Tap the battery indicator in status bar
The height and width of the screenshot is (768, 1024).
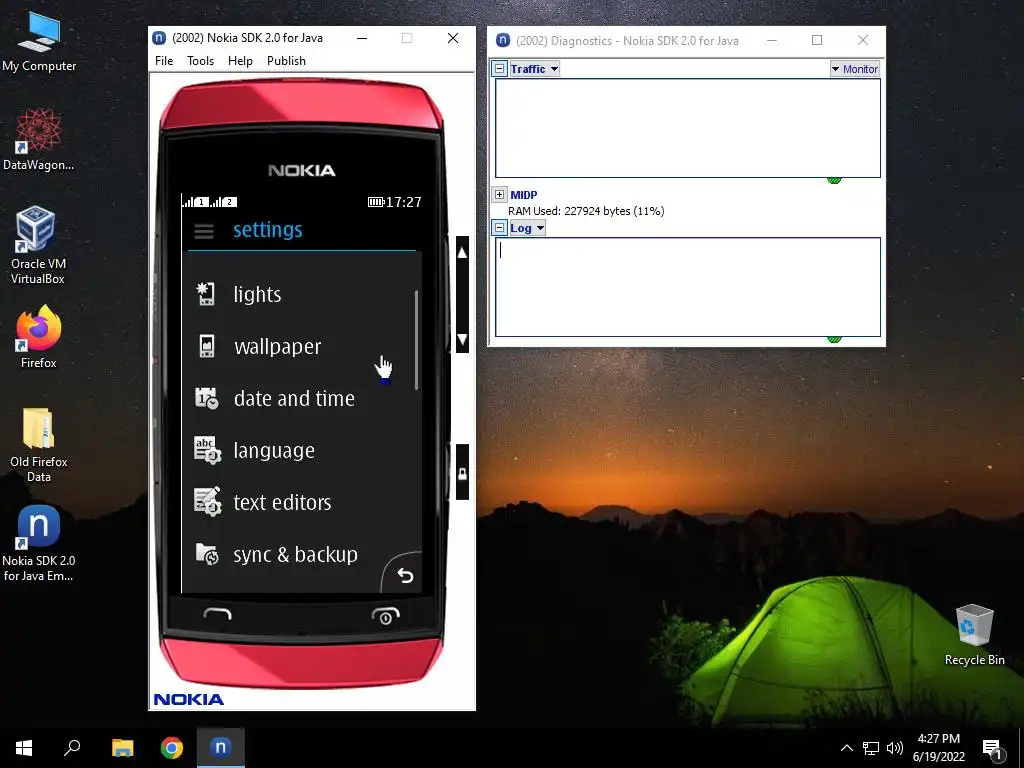click(x=376, y=202)
